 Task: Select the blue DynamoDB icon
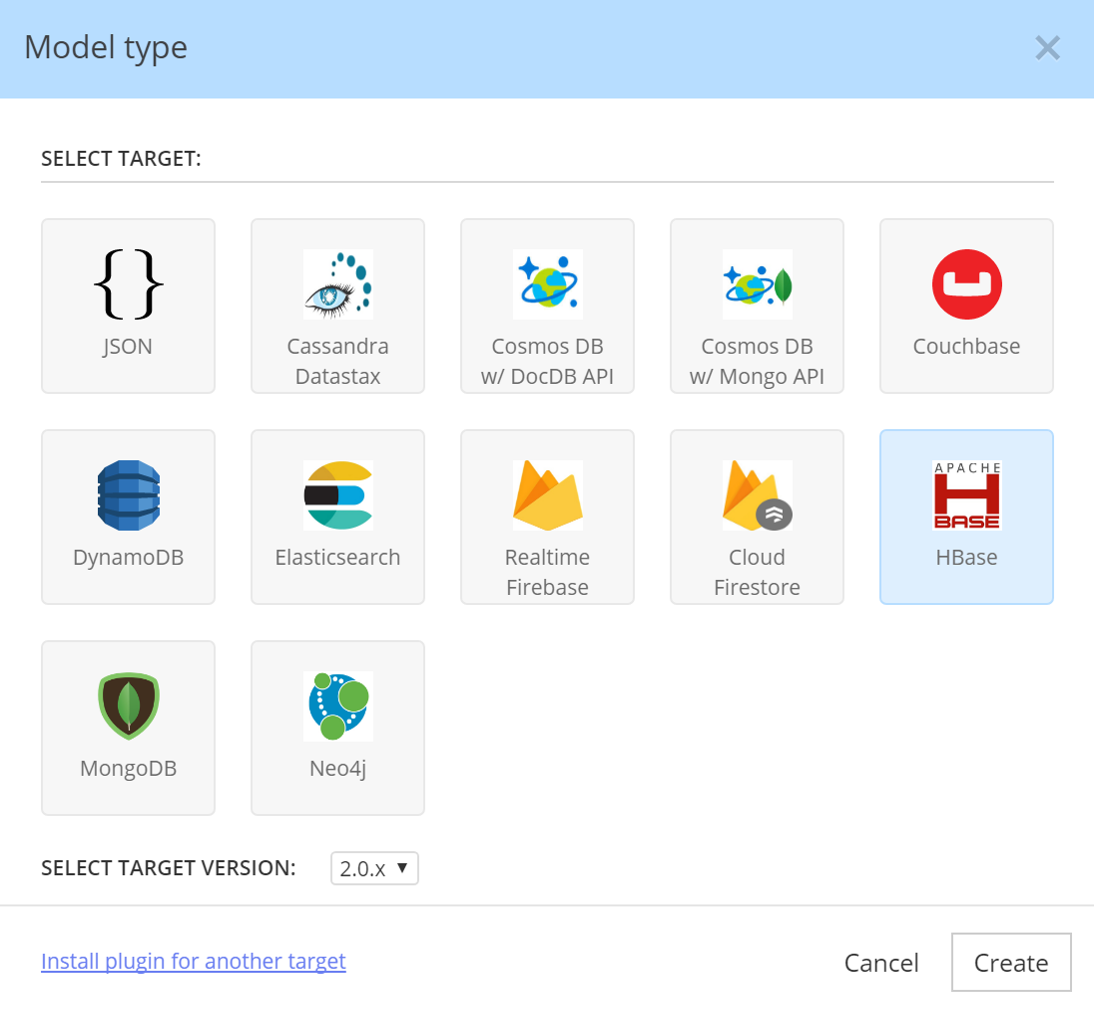(x=128, y=496)
